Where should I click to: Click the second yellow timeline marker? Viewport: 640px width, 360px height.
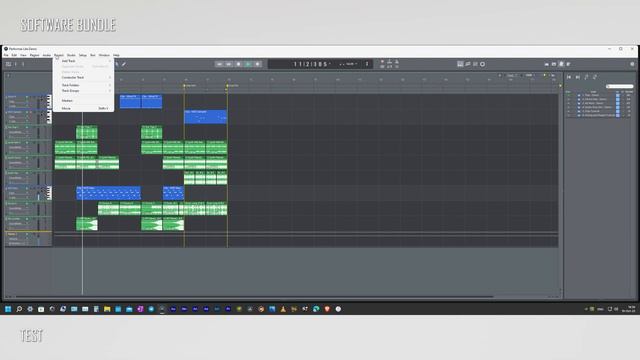coord(227,86)
